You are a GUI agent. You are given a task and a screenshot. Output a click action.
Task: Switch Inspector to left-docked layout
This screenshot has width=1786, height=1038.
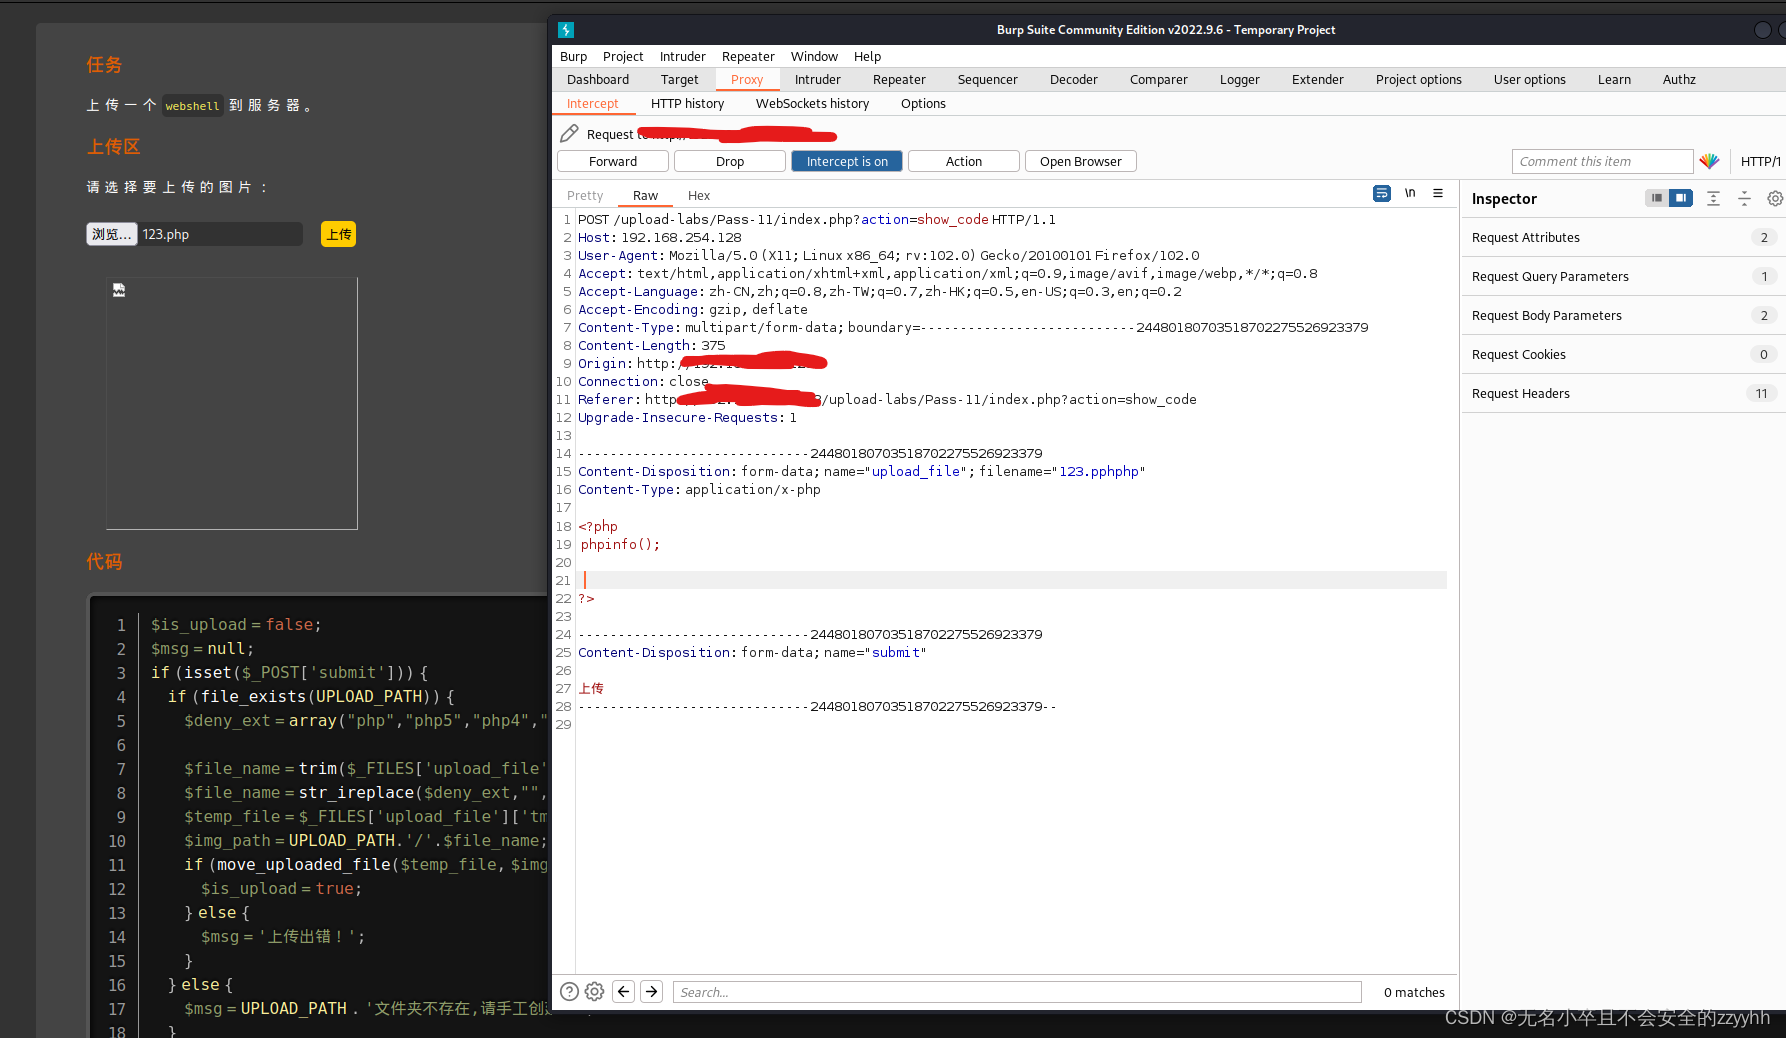1657,198
